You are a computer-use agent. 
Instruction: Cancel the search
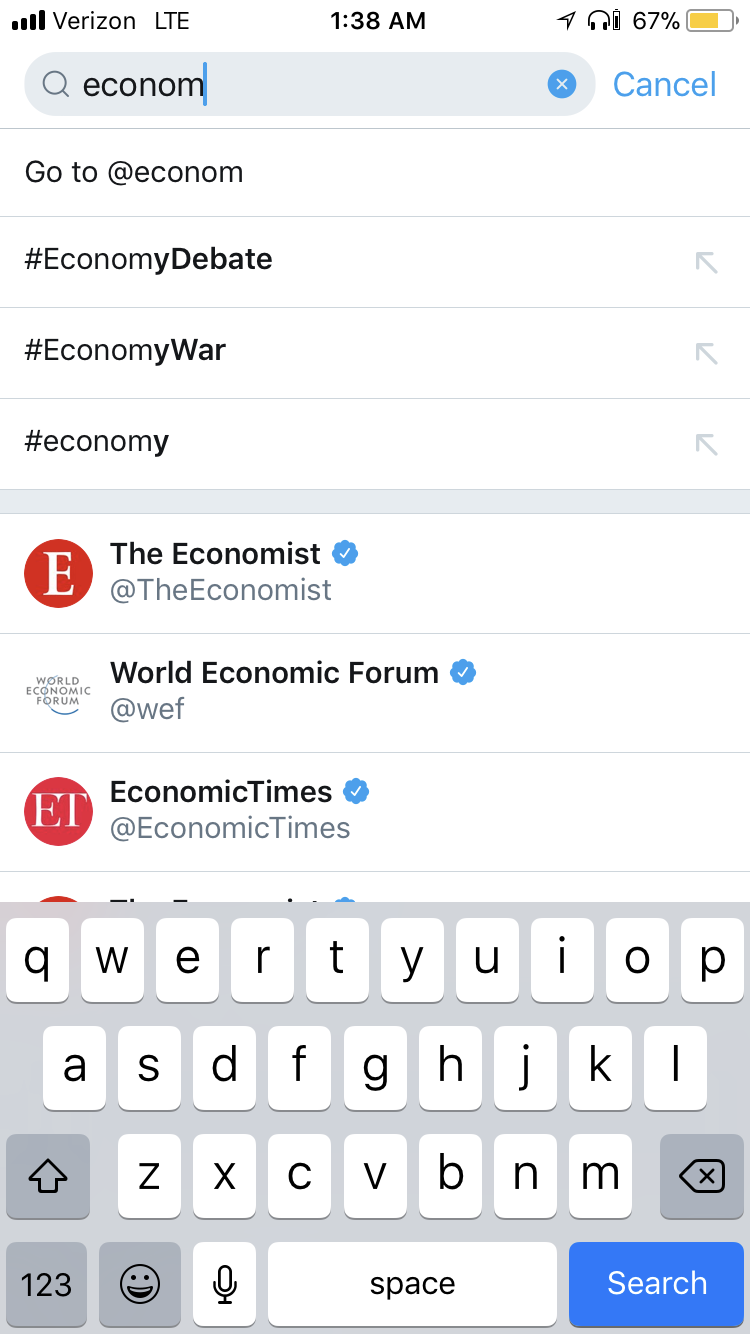(x=665, y=85)
